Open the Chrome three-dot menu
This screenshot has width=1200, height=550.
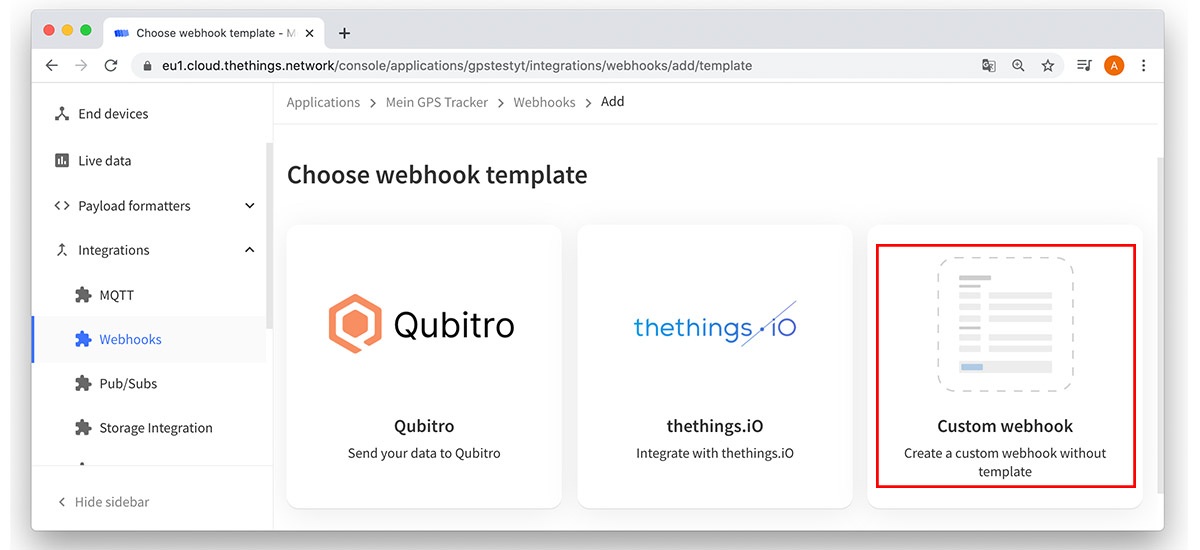1144,66
